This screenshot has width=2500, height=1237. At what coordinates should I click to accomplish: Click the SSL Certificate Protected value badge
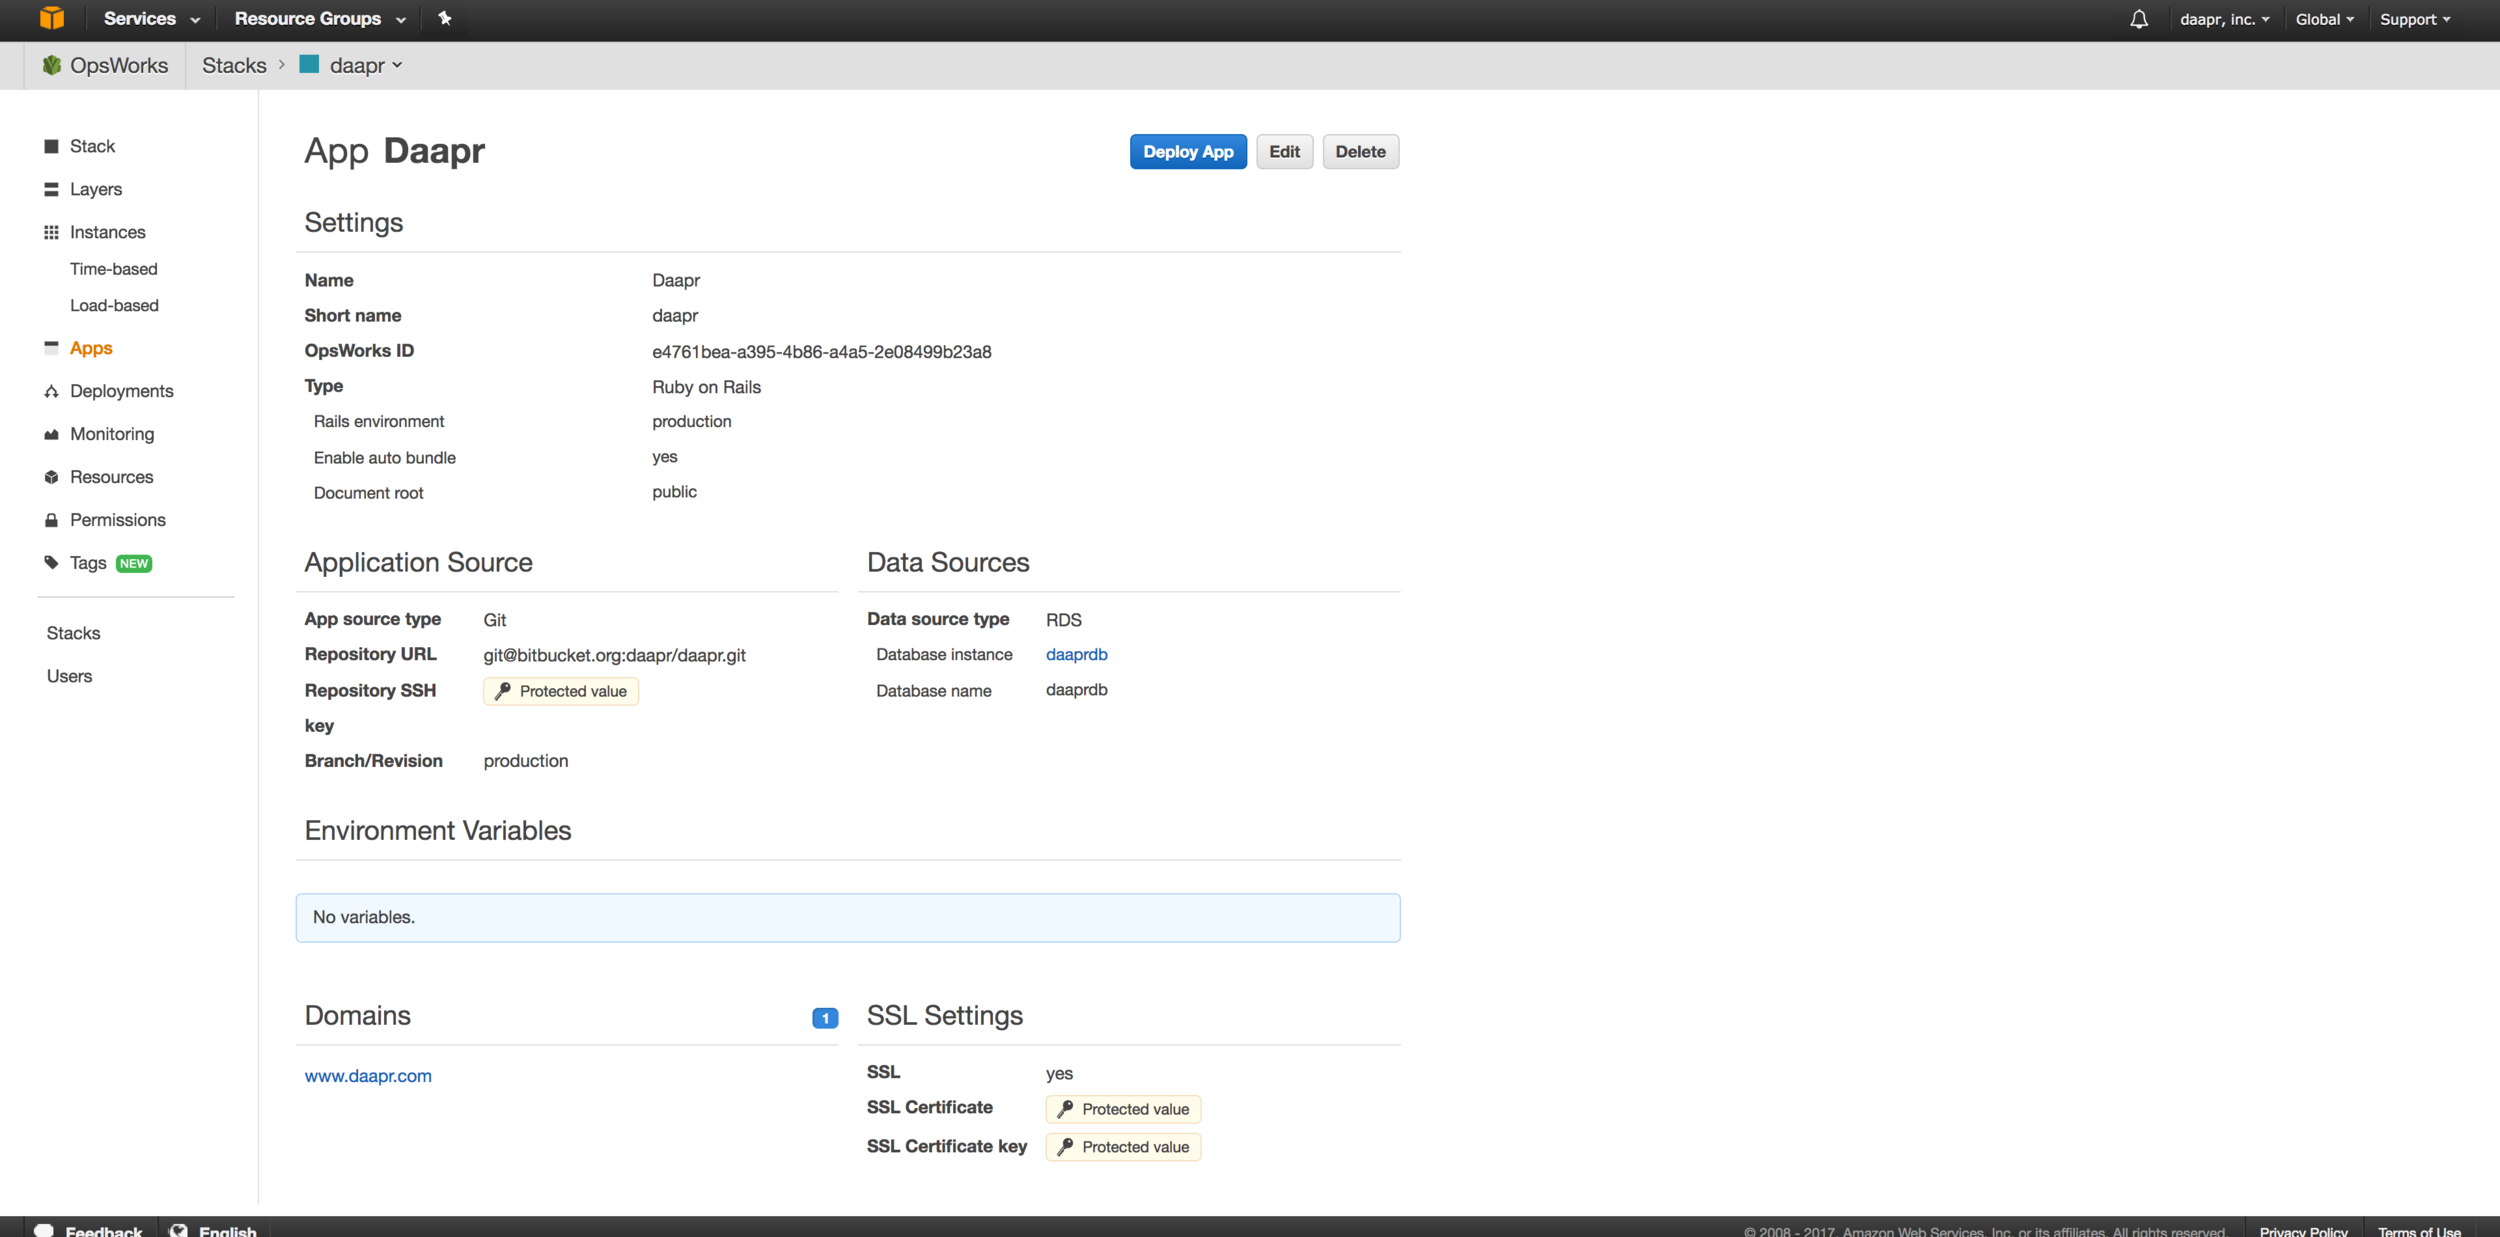tap(1123, 1109)
